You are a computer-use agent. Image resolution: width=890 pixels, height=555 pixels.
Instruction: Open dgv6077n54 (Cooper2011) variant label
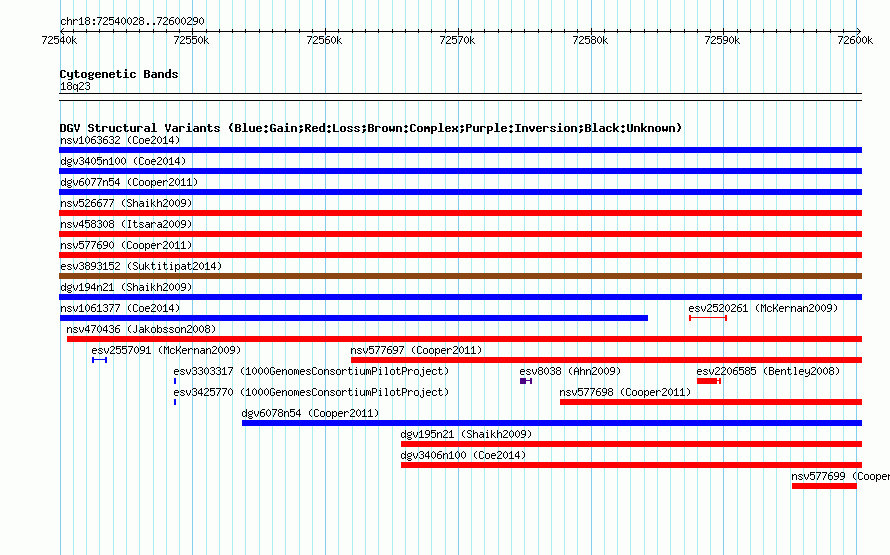(129, 182)
